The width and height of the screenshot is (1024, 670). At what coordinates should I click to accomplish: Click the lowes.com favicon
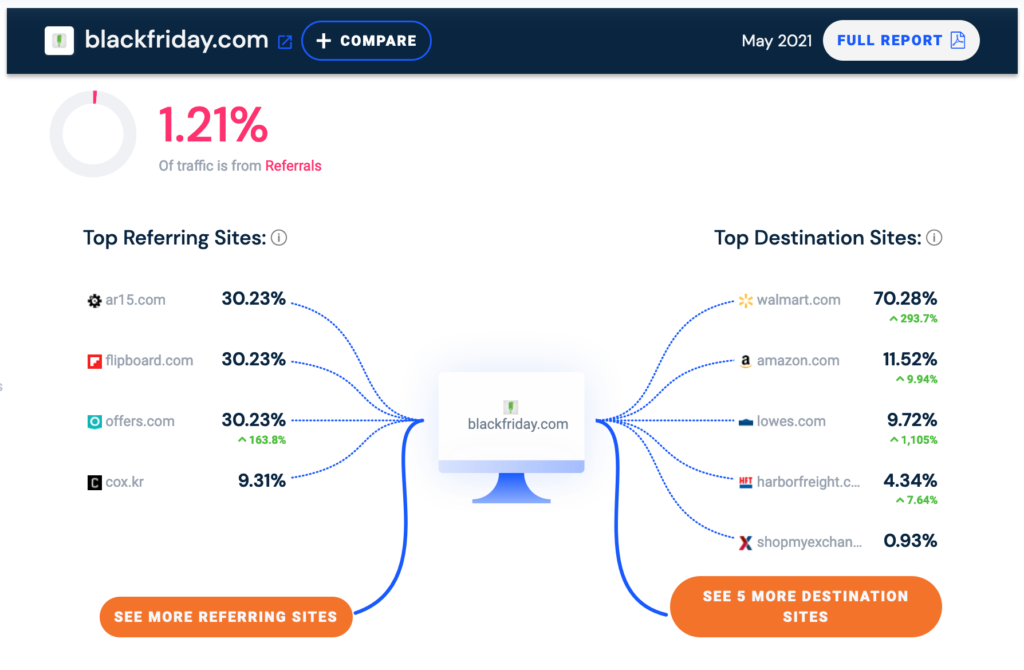[x=745, y=421]
